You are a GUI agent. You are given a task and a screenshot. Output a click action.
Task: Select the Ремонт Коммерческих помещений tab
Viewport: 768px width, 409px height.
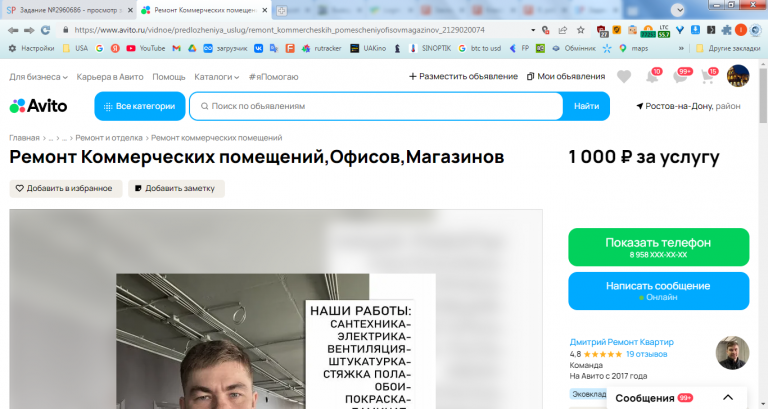[204, 10]
